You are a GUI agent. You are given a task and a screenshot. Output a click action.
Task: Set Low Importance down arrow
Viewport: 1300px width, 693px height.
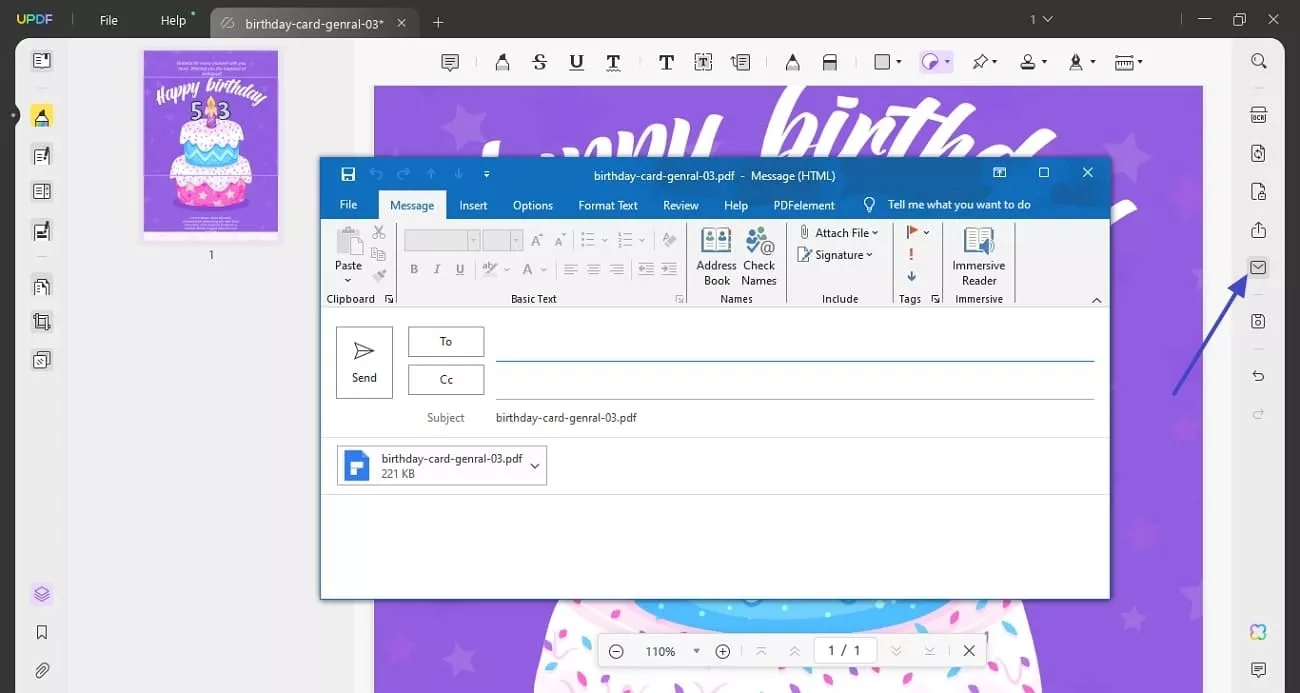pos(911,276)
